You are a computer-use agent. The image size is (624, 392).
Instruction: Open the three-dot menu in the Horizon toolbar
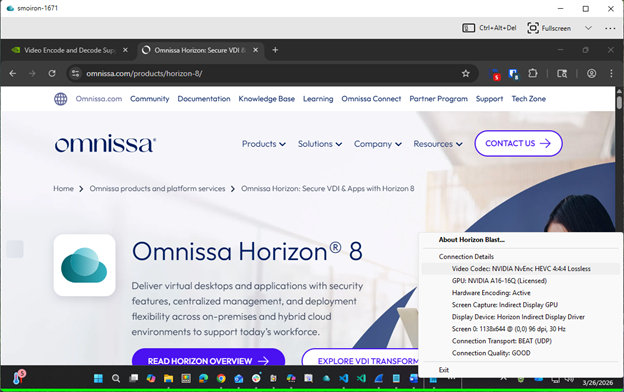coord(610,28)
